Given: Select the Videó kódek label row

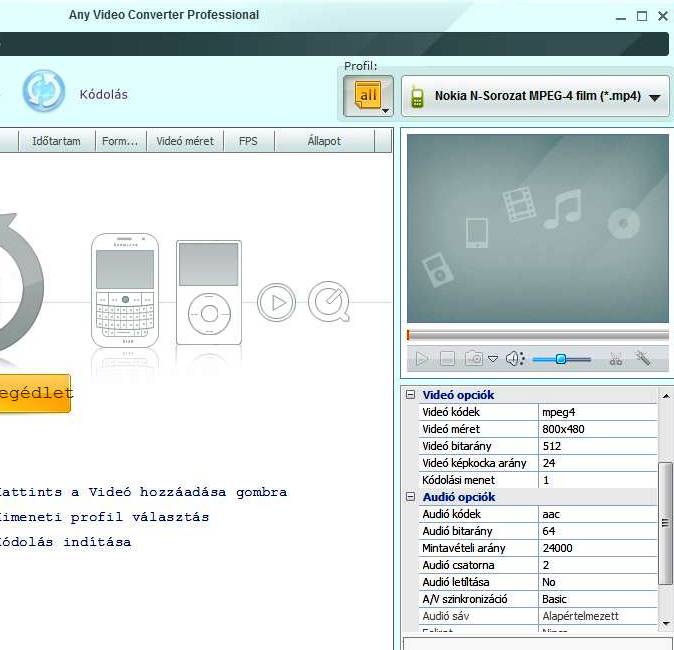Looking at the screenshot, I should 478,412.
